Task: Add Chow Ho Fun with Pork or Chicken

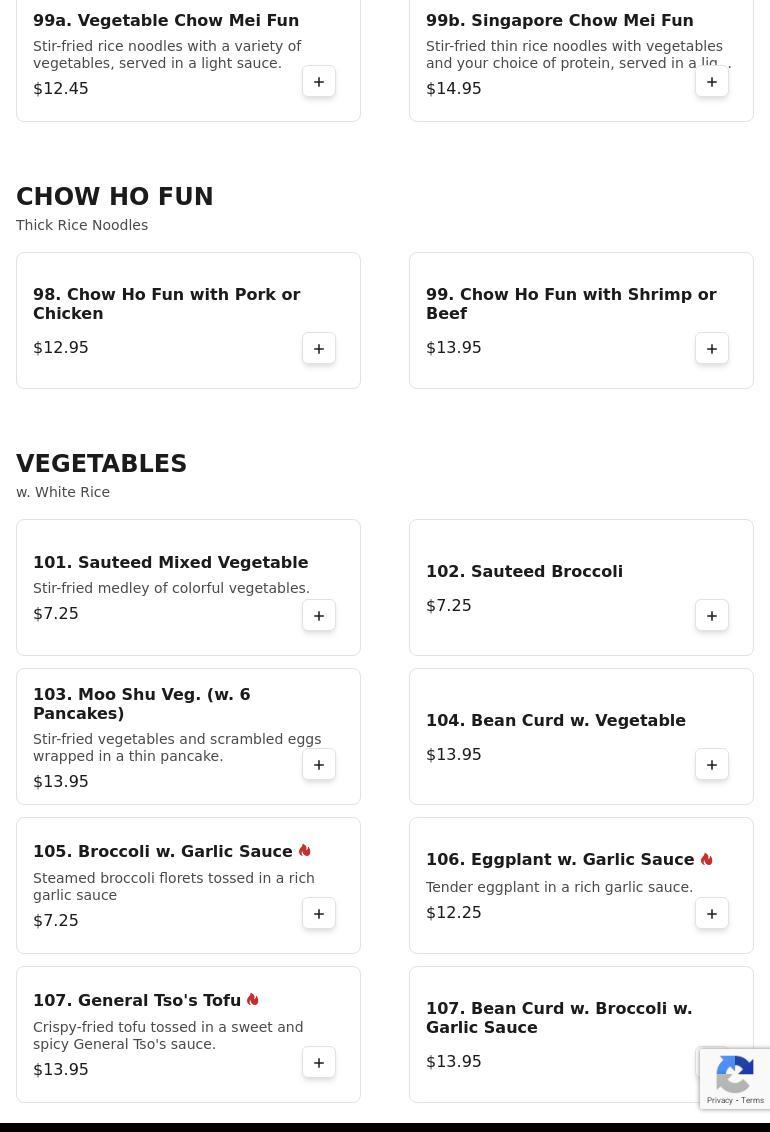Action: pyautogui.click(x=319, y=349)
